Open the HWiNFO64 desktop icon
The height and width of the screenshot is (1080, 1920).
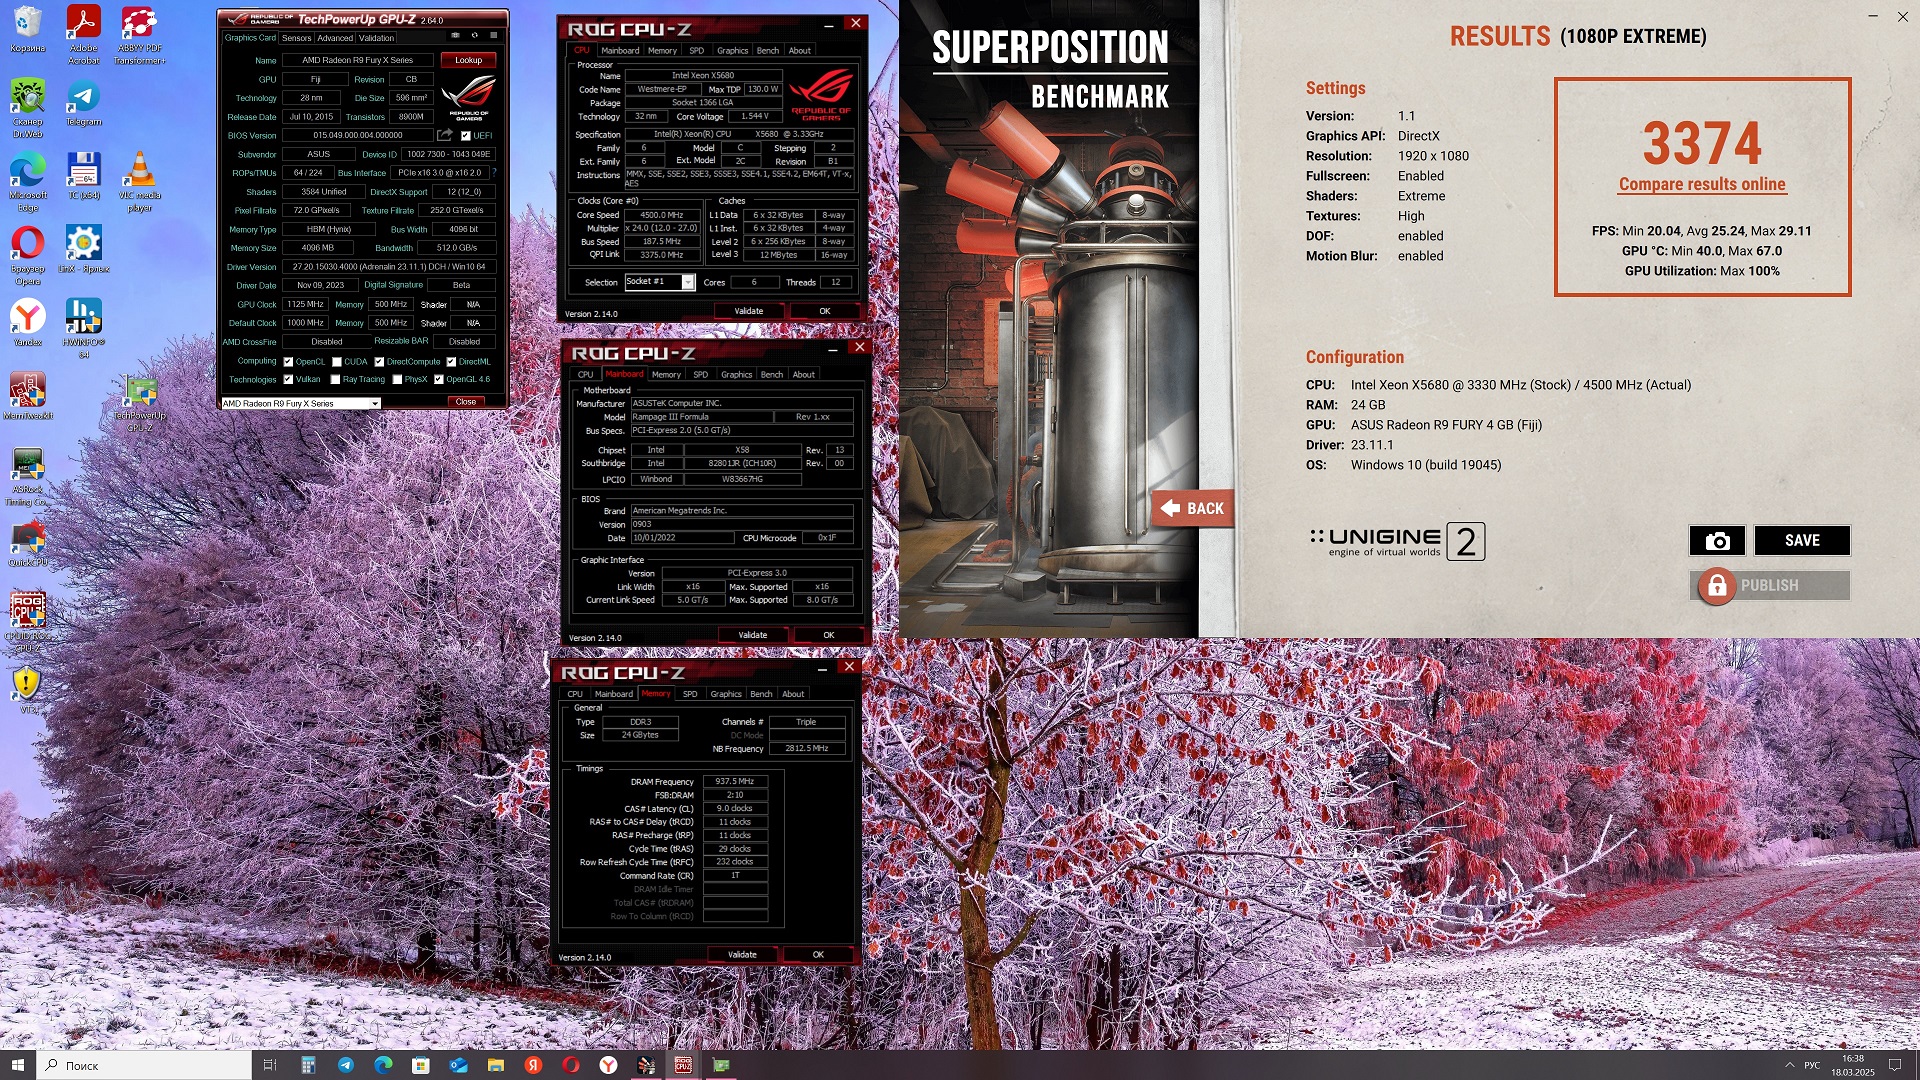[x=84, y=329]
